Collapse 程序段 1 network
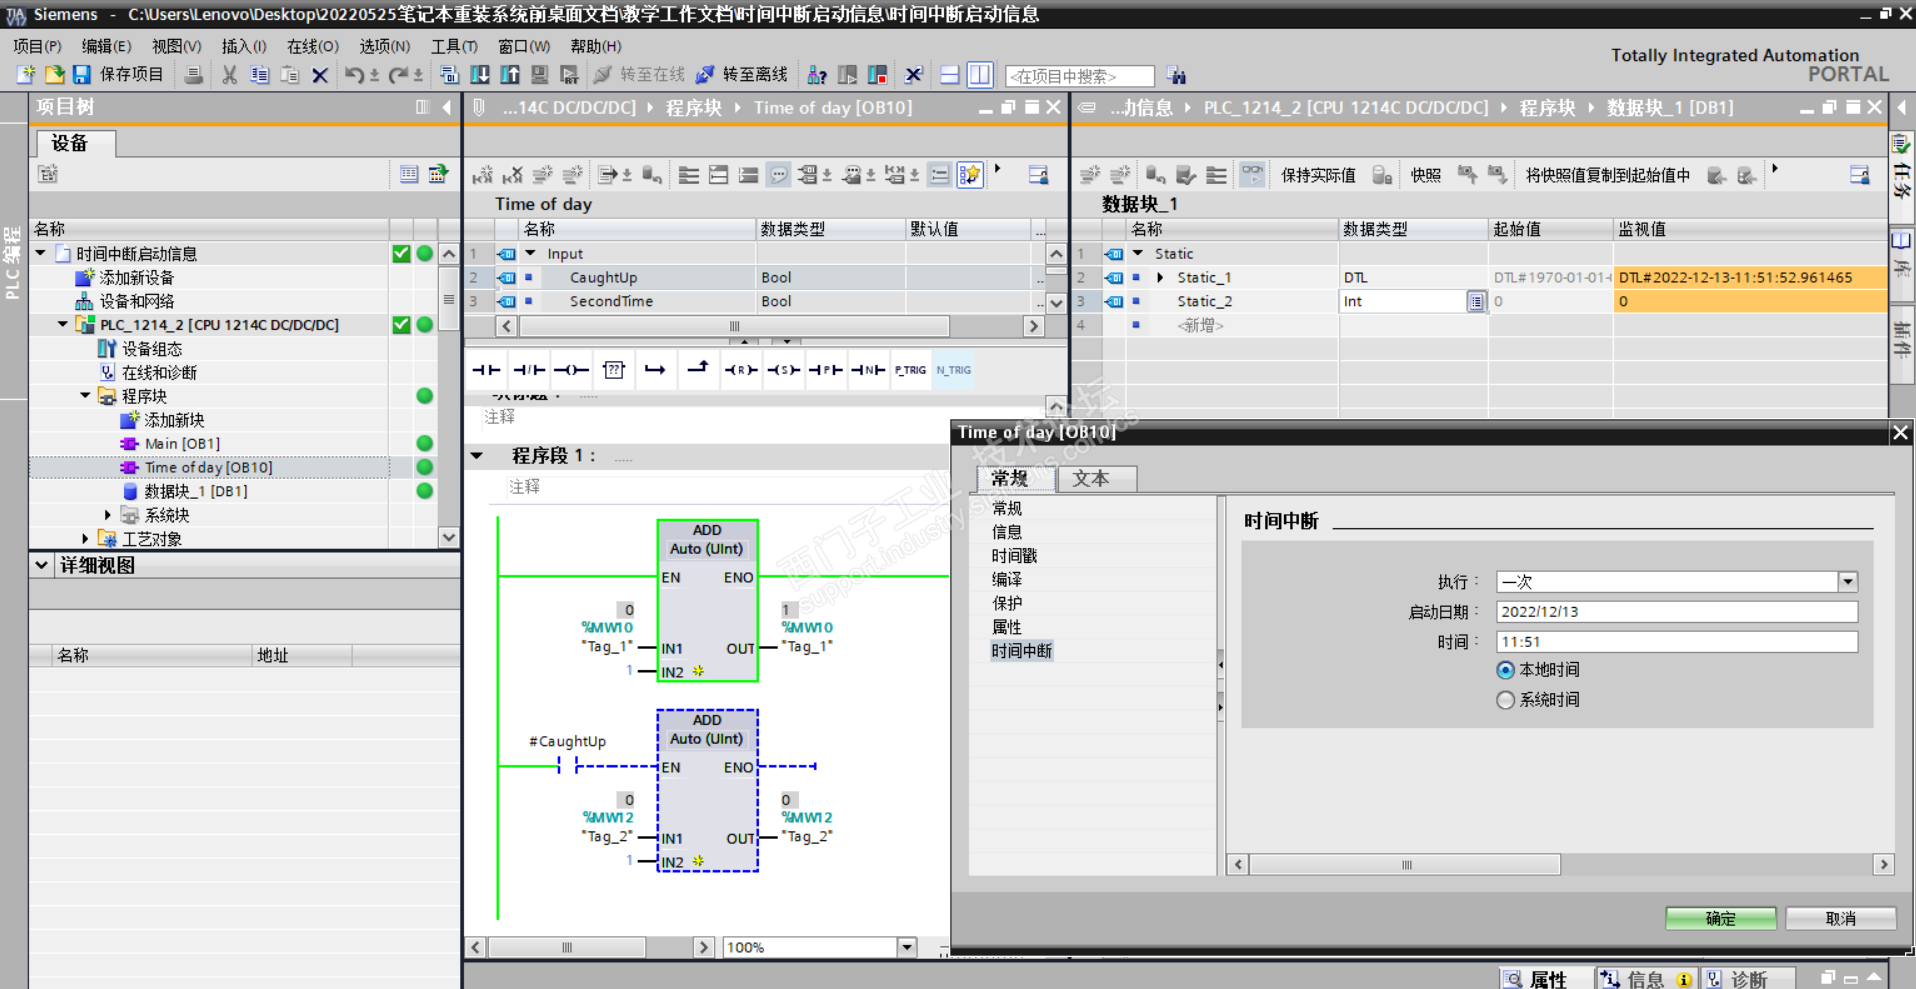Image resolution: width=1916 pixels, height=989 pixels. (x=477, y=456)
